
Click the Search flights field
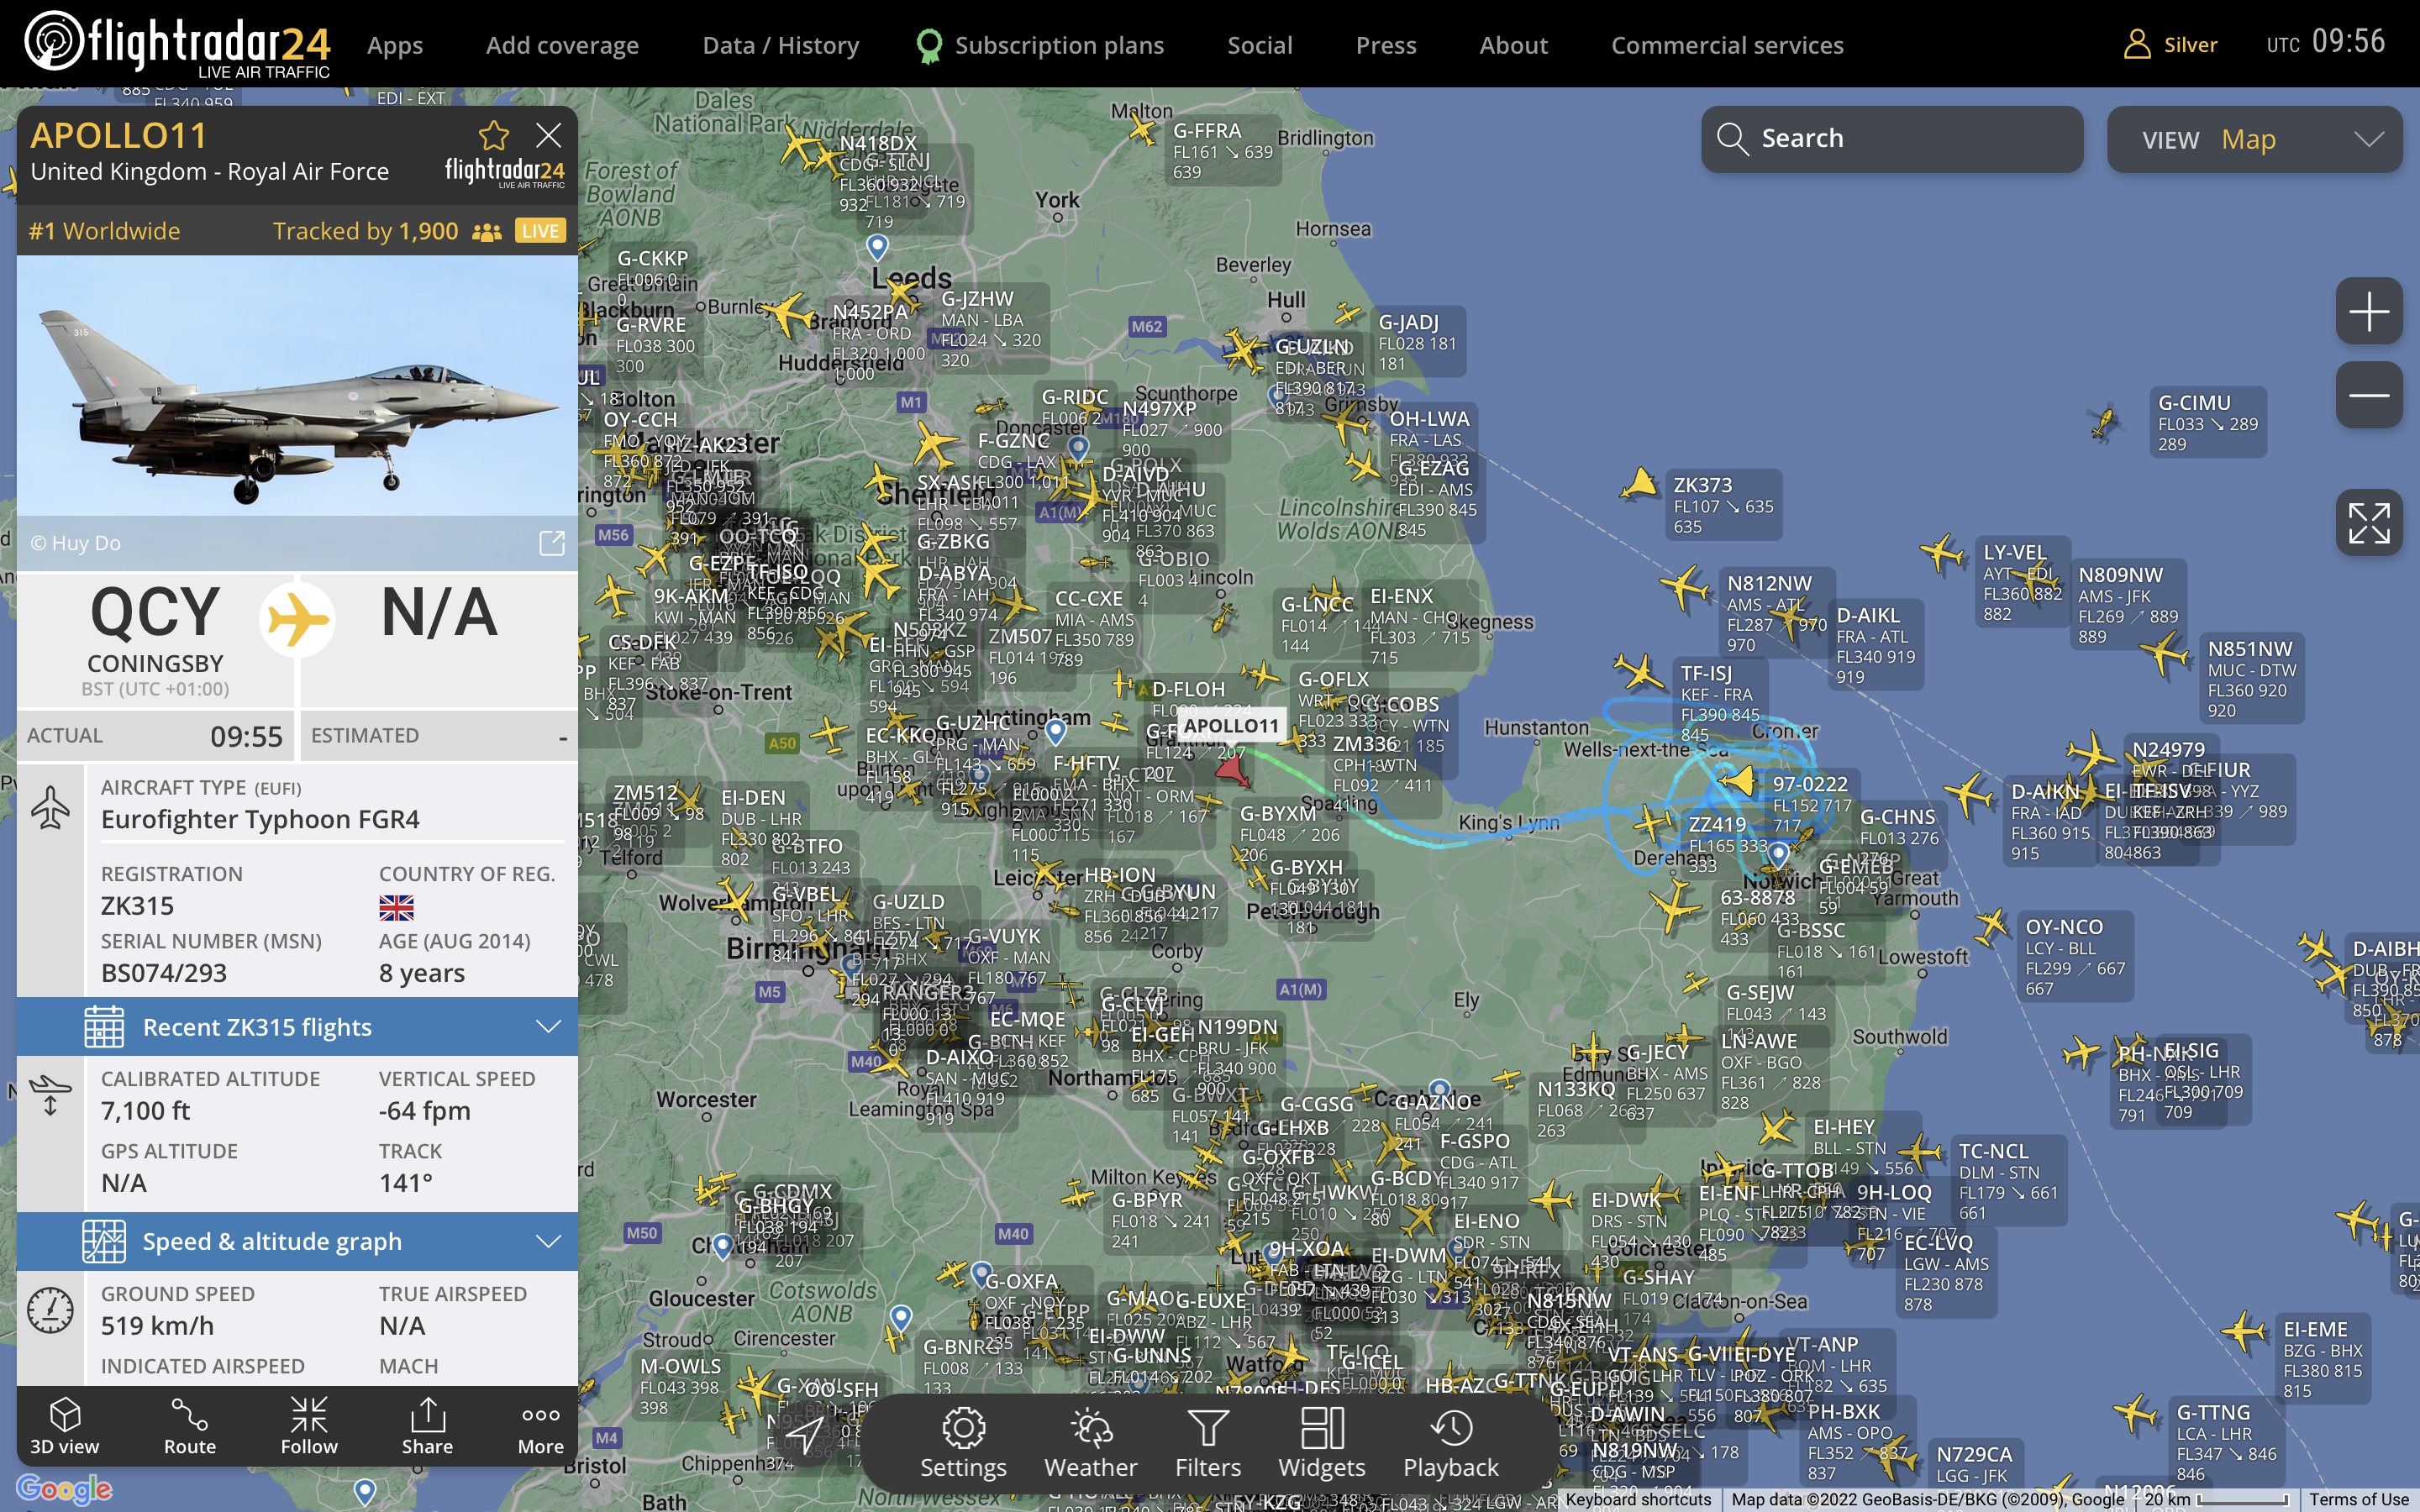[x=1892, y=139]
